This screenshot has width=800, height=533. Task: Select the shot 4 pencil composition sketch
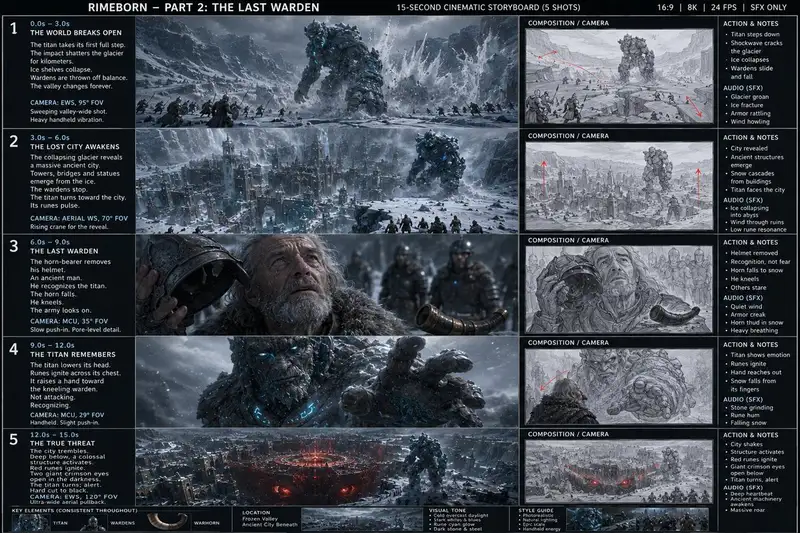pos(619,386)
